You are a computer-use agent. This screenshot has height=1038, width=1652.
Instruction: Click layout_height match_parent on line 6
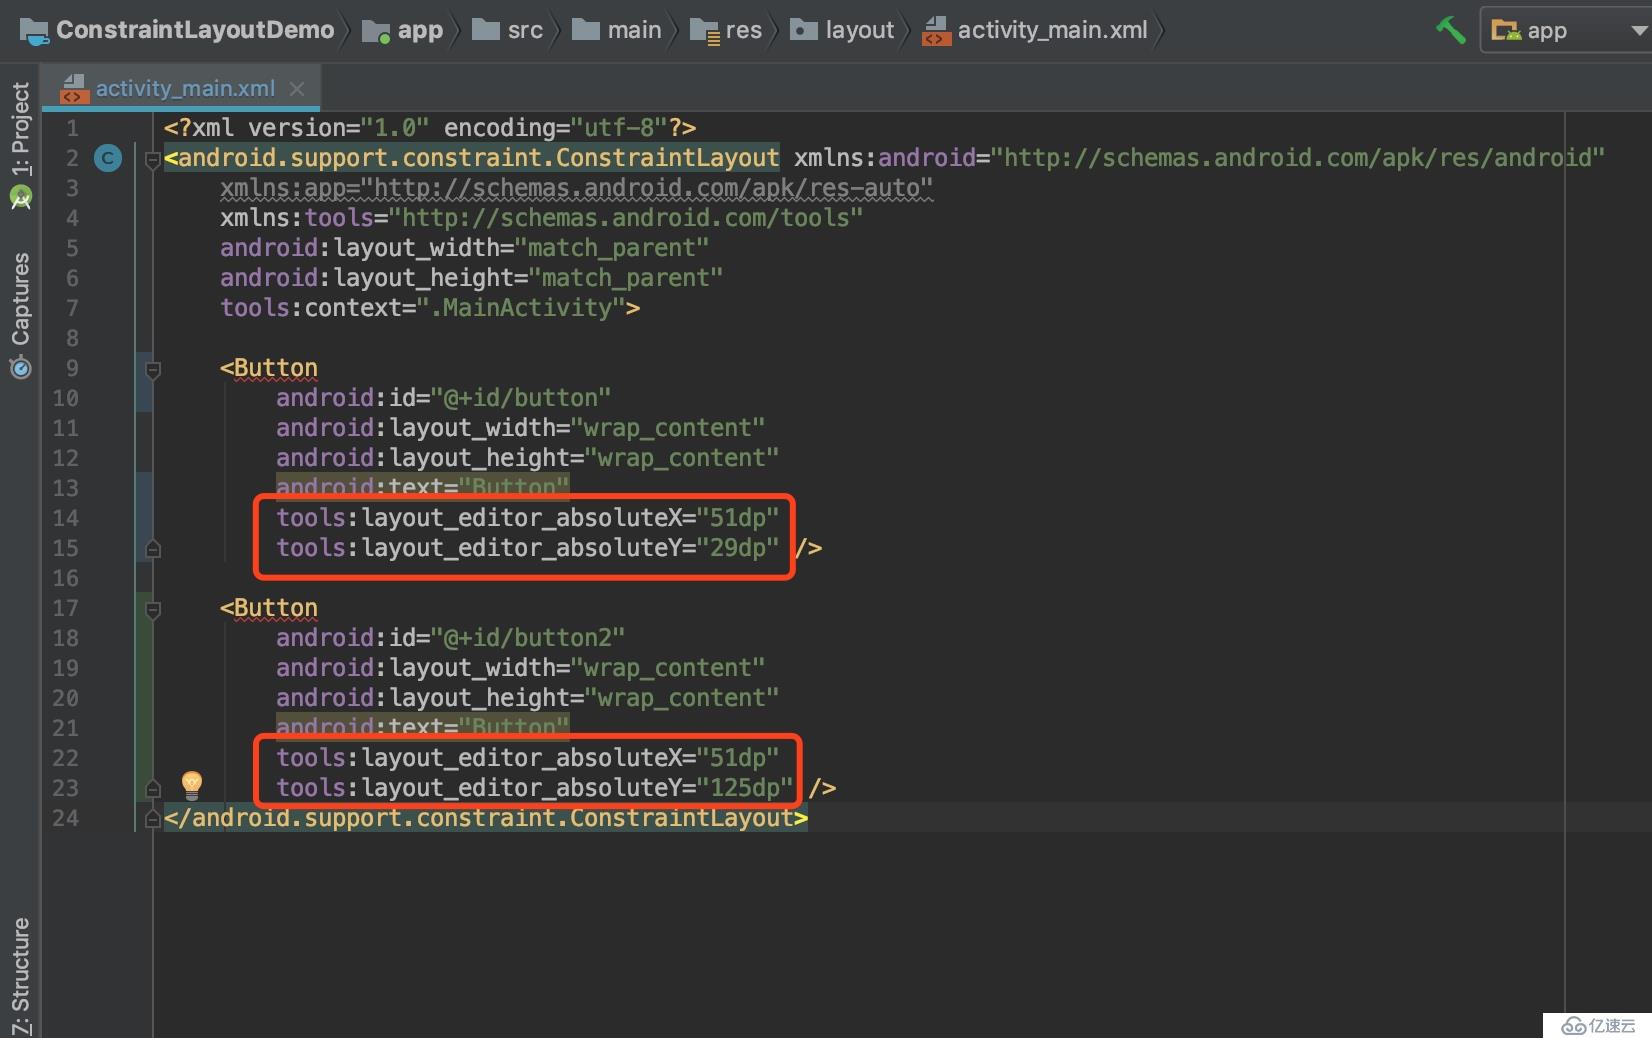coord(471,278)
